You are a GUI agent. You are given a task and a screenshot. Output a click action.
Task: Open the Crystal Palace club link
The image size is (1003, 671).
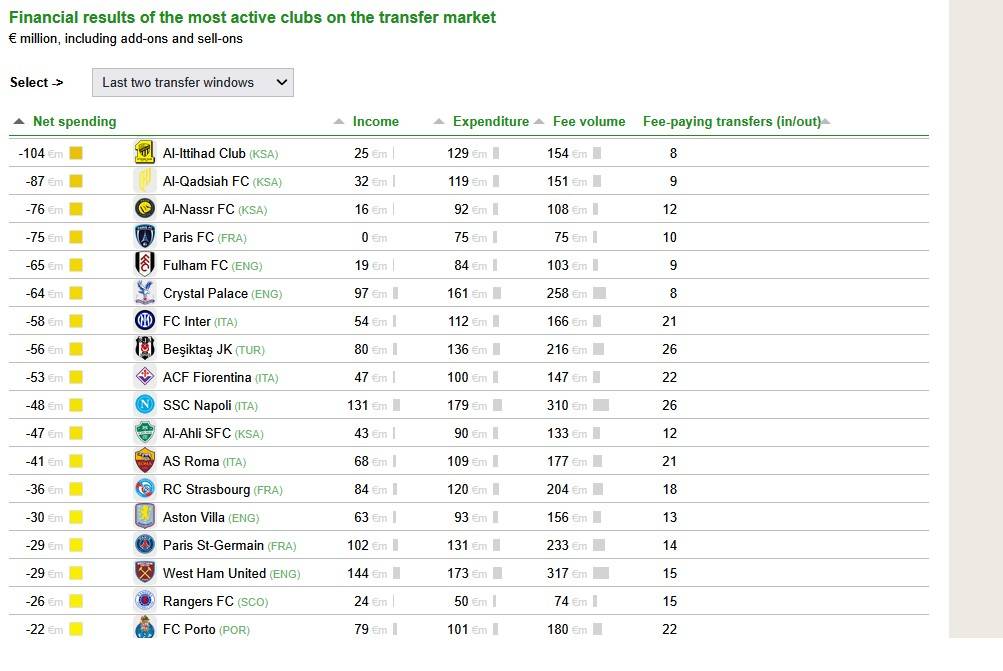(x=205, y=293)
